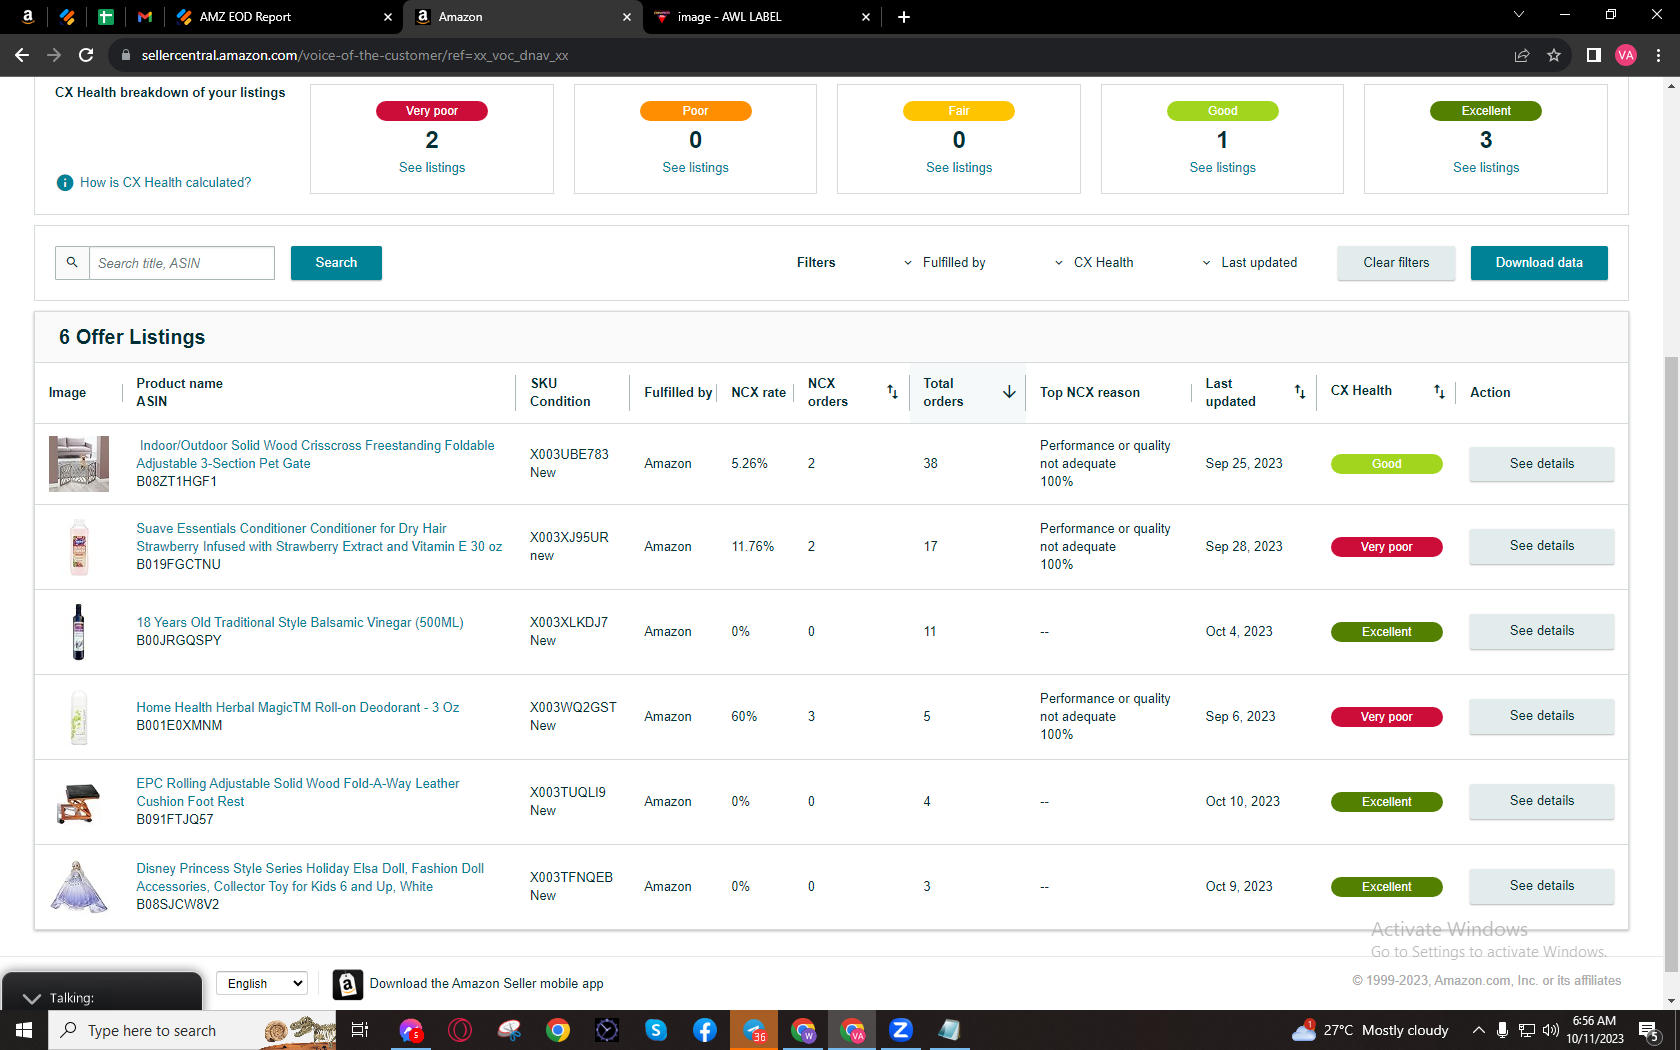1680x1050 pixels.
Task: Open the English language dropdown
Action: (x=262, y=983)
